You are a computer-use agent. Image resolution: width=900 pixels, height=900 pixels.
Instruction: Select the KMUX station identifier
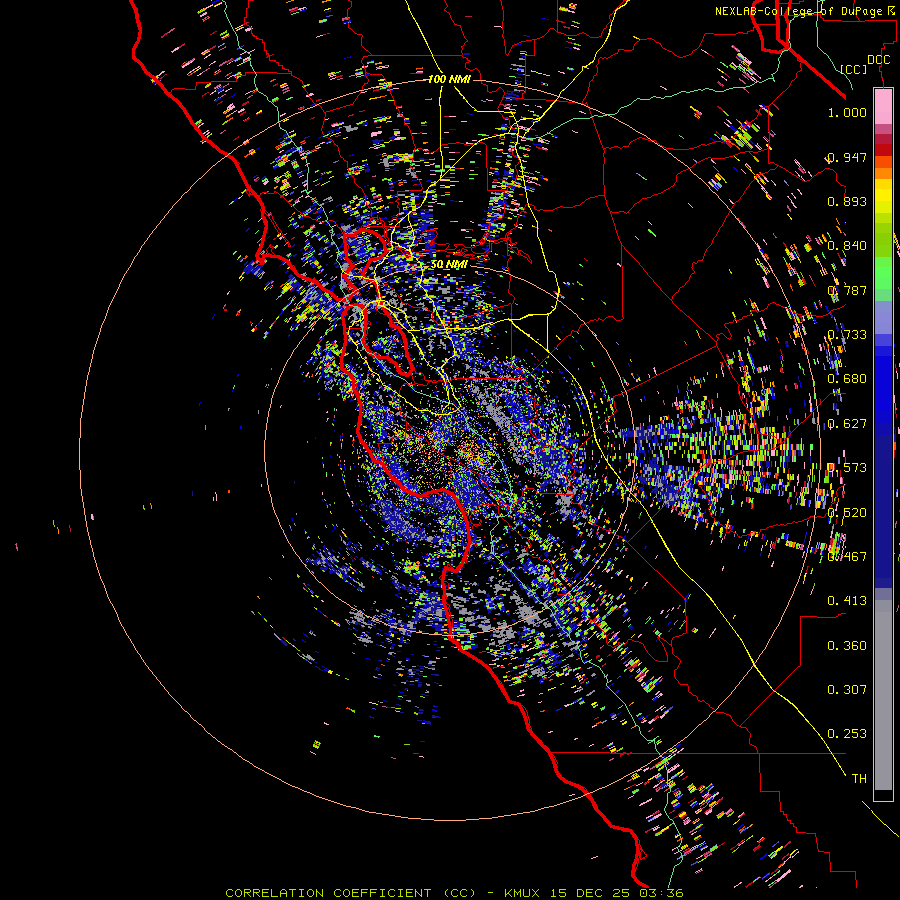pyautogui.click(x=524, y=893)
